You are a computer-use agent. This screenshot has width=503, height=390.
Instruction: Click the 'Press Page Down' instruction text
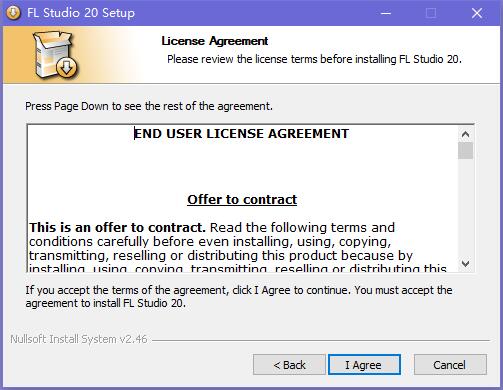(x=149, y=106)
